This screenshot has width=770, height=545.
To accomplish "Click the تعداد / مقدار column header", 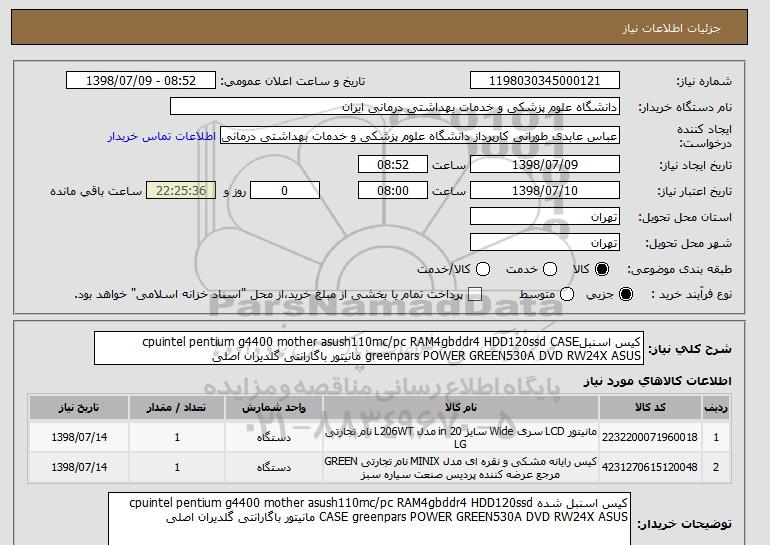I will (x=177, y=408).
